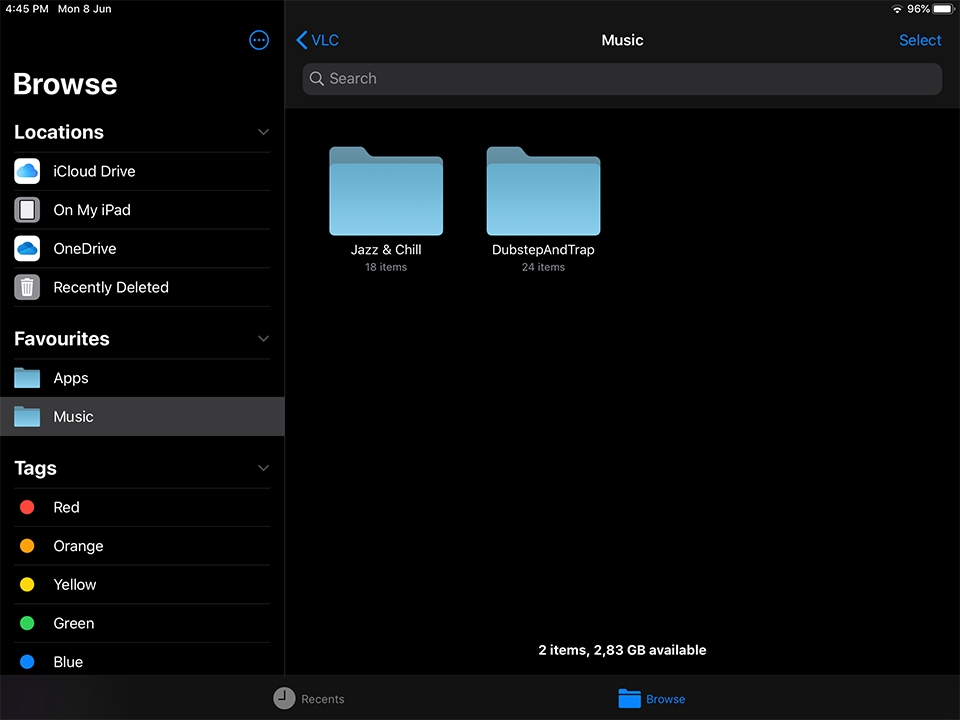Go back to VLC folder

(x=317, y=40)
